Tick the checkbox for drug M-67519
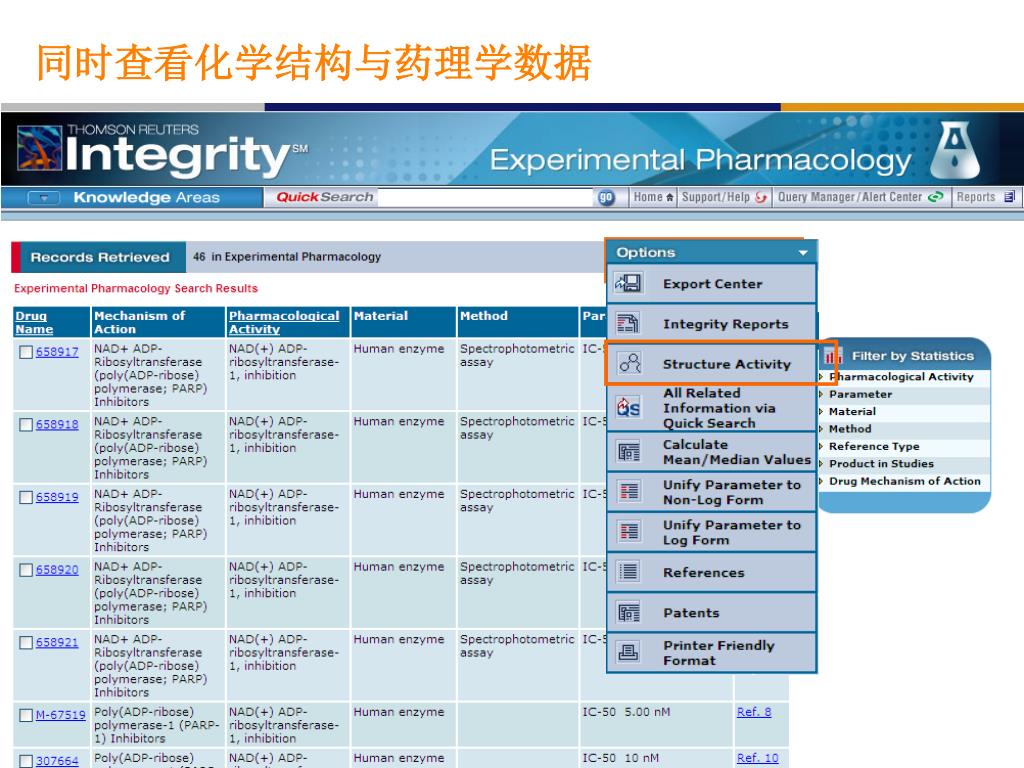Screen dimensions: 1024x768 point(25,716)
